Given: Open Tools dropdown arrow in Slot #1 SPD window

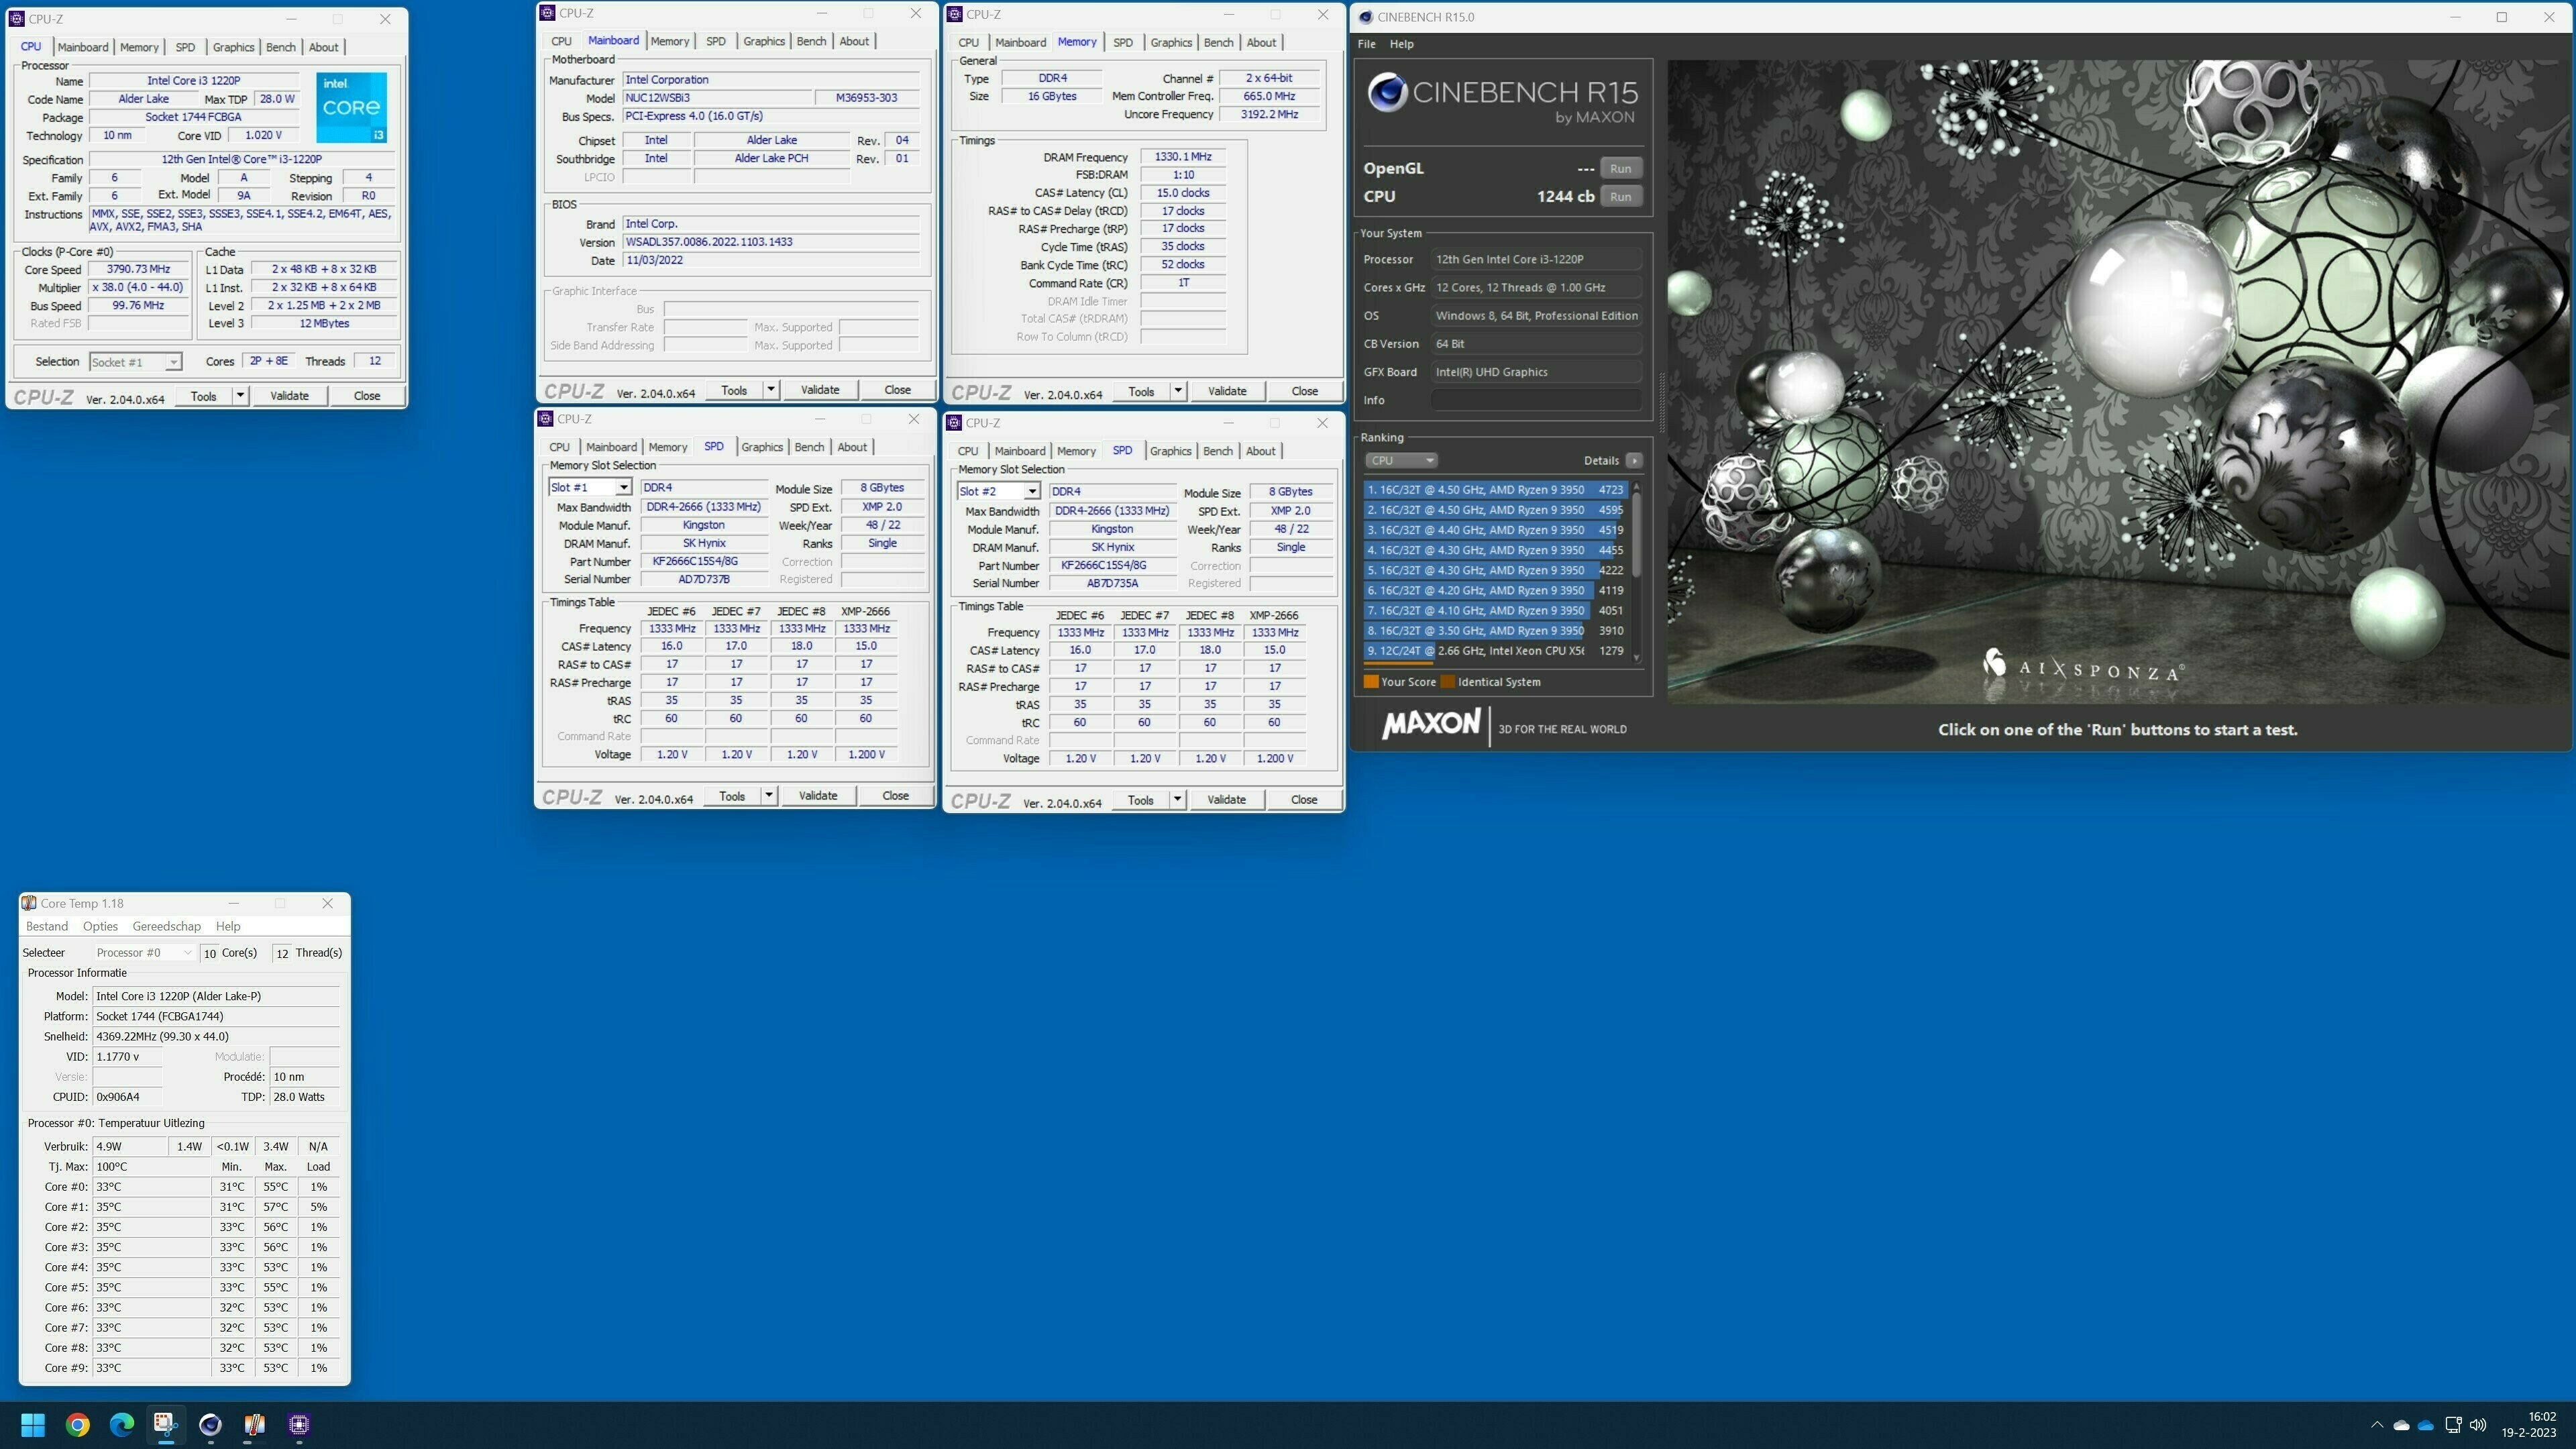Looking at the screenshot, I should [769, 796].
